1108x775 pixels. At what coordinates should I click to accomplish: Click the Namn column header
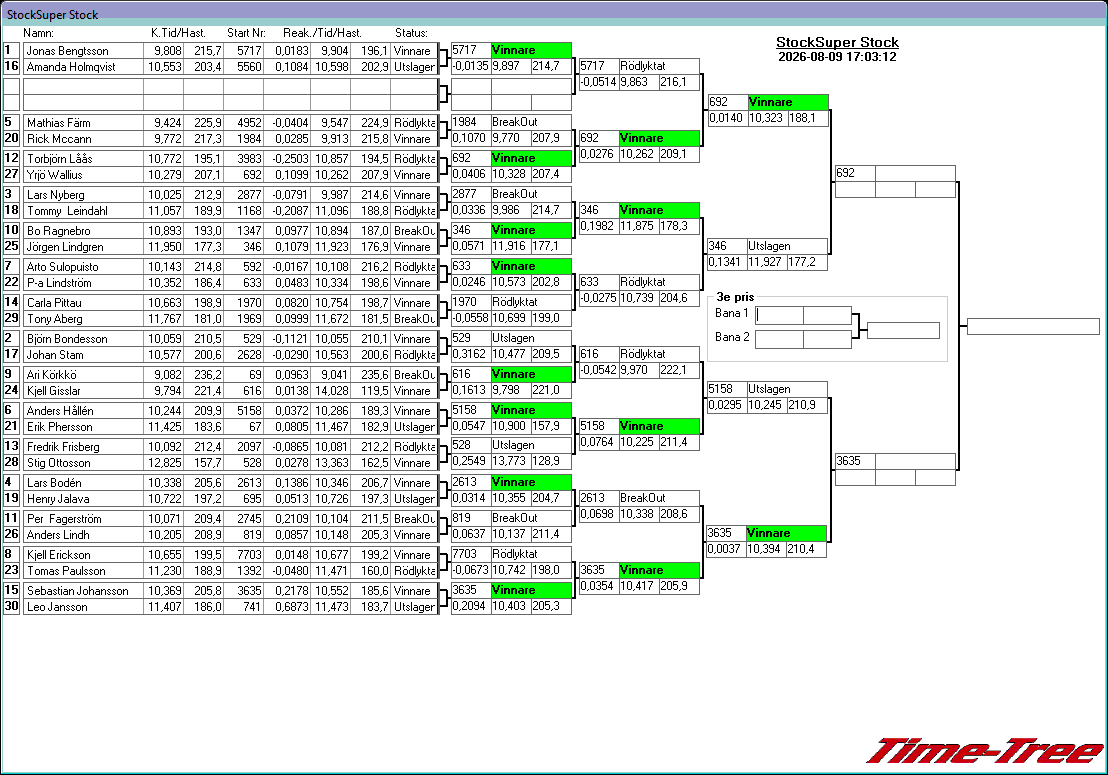point(38,33)
